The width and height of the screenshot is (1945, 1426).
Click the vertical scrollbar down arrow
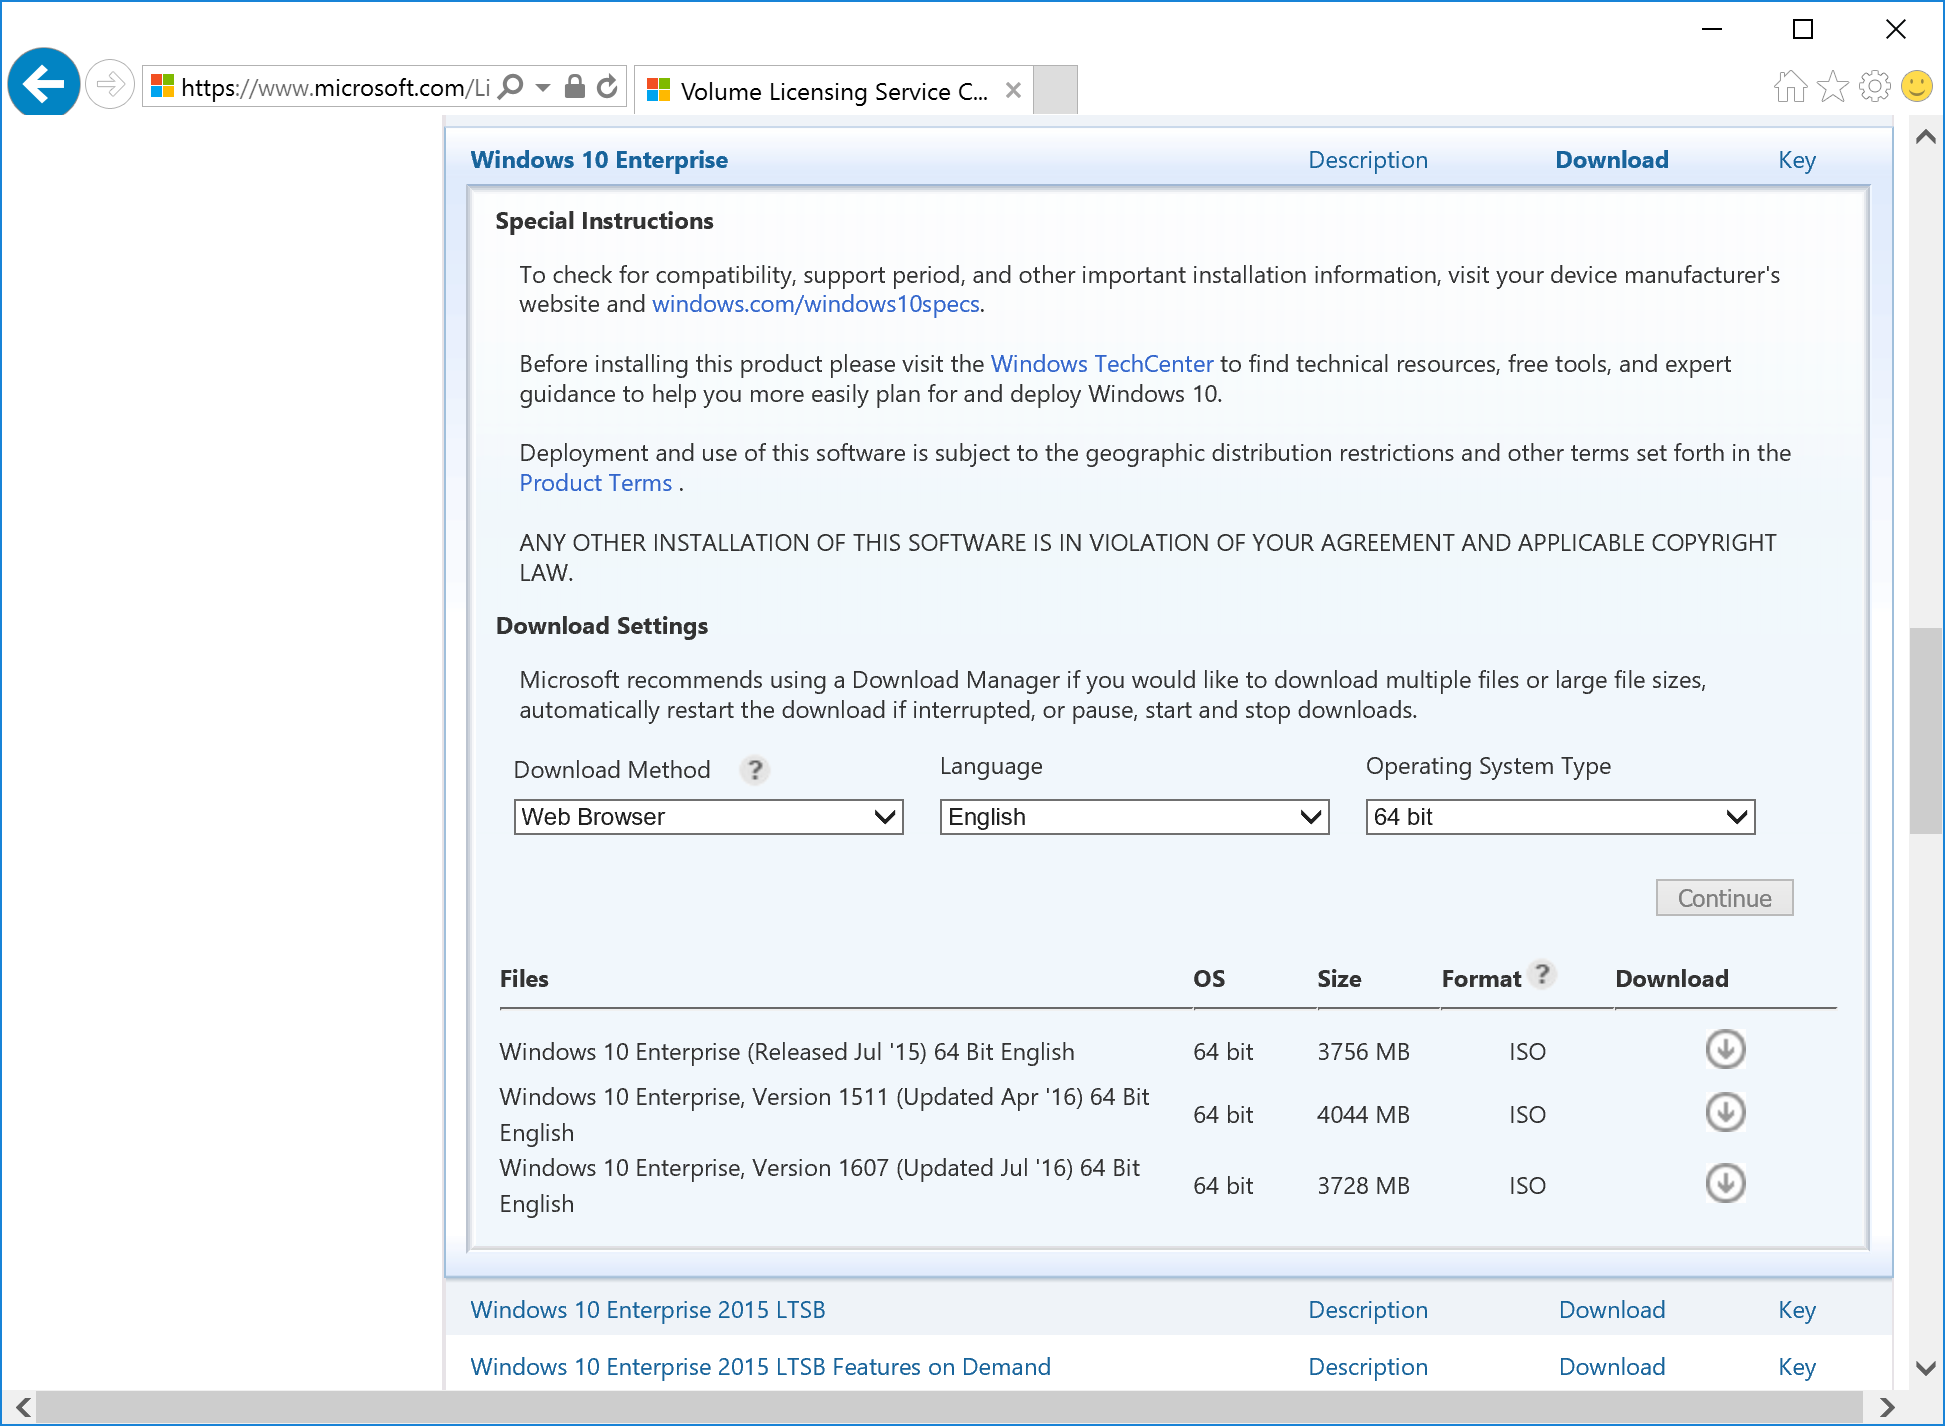point(1926,1368)
